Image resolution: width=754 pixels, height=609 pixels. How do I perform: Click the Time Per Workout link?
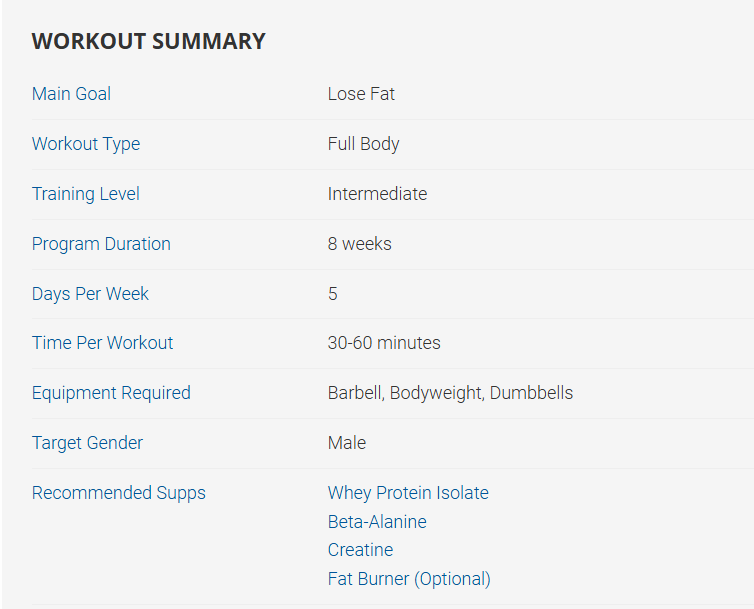(x=102, y=343)
